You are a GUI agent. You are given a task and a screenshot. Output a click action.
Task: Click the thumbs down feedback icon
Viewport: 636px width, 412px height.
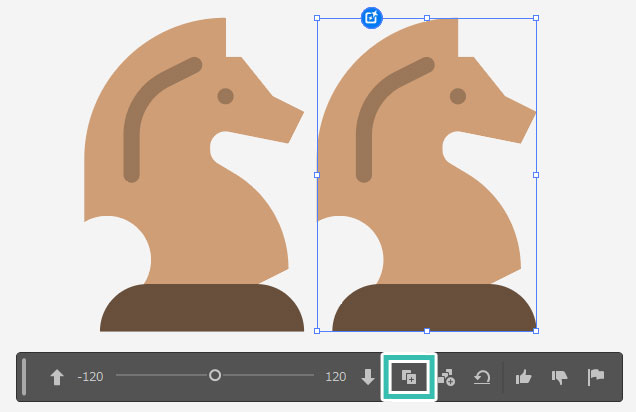coord(559,377)
